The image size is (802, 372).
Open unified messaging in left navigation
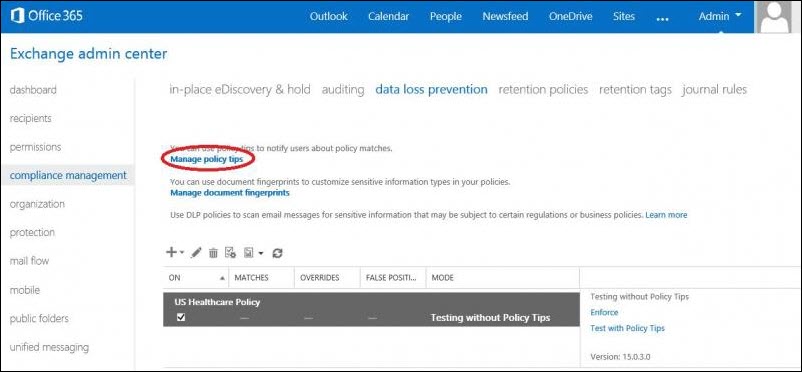49,347
